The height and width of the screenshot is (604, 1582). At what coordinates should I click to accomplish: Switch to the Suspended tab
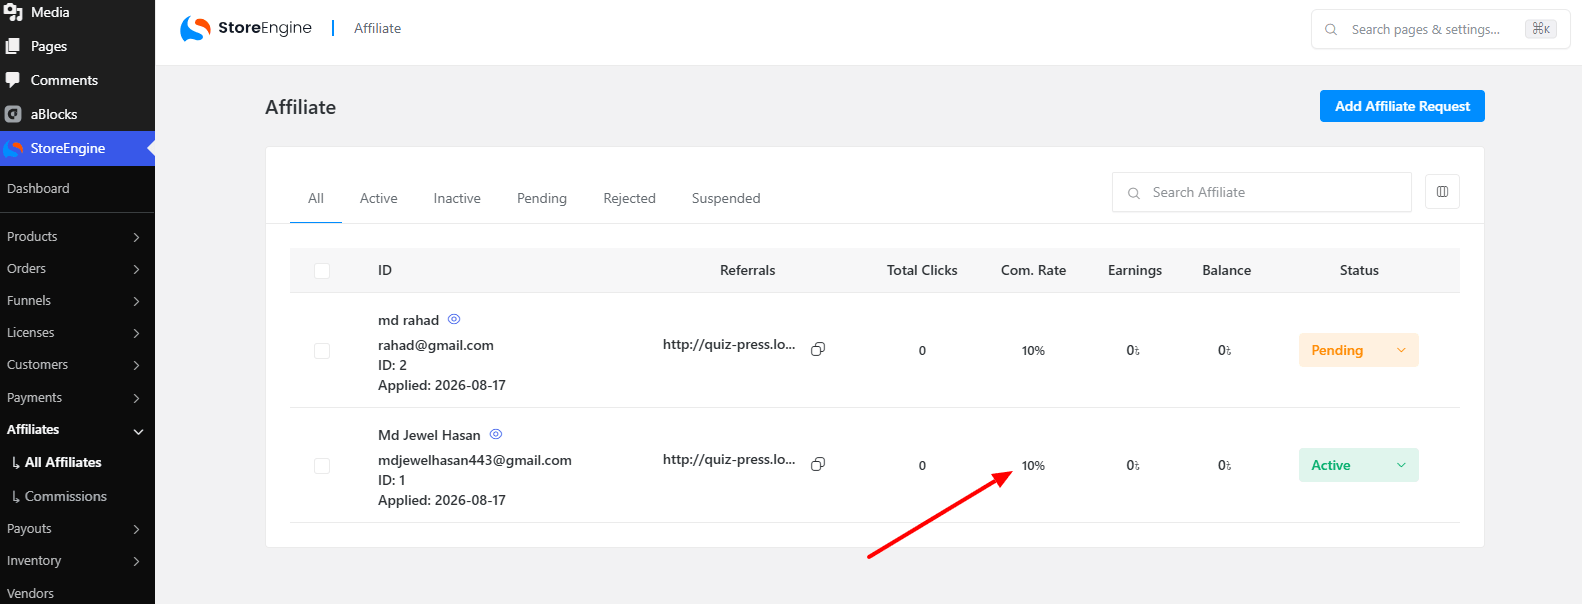[x=726, y=198]
